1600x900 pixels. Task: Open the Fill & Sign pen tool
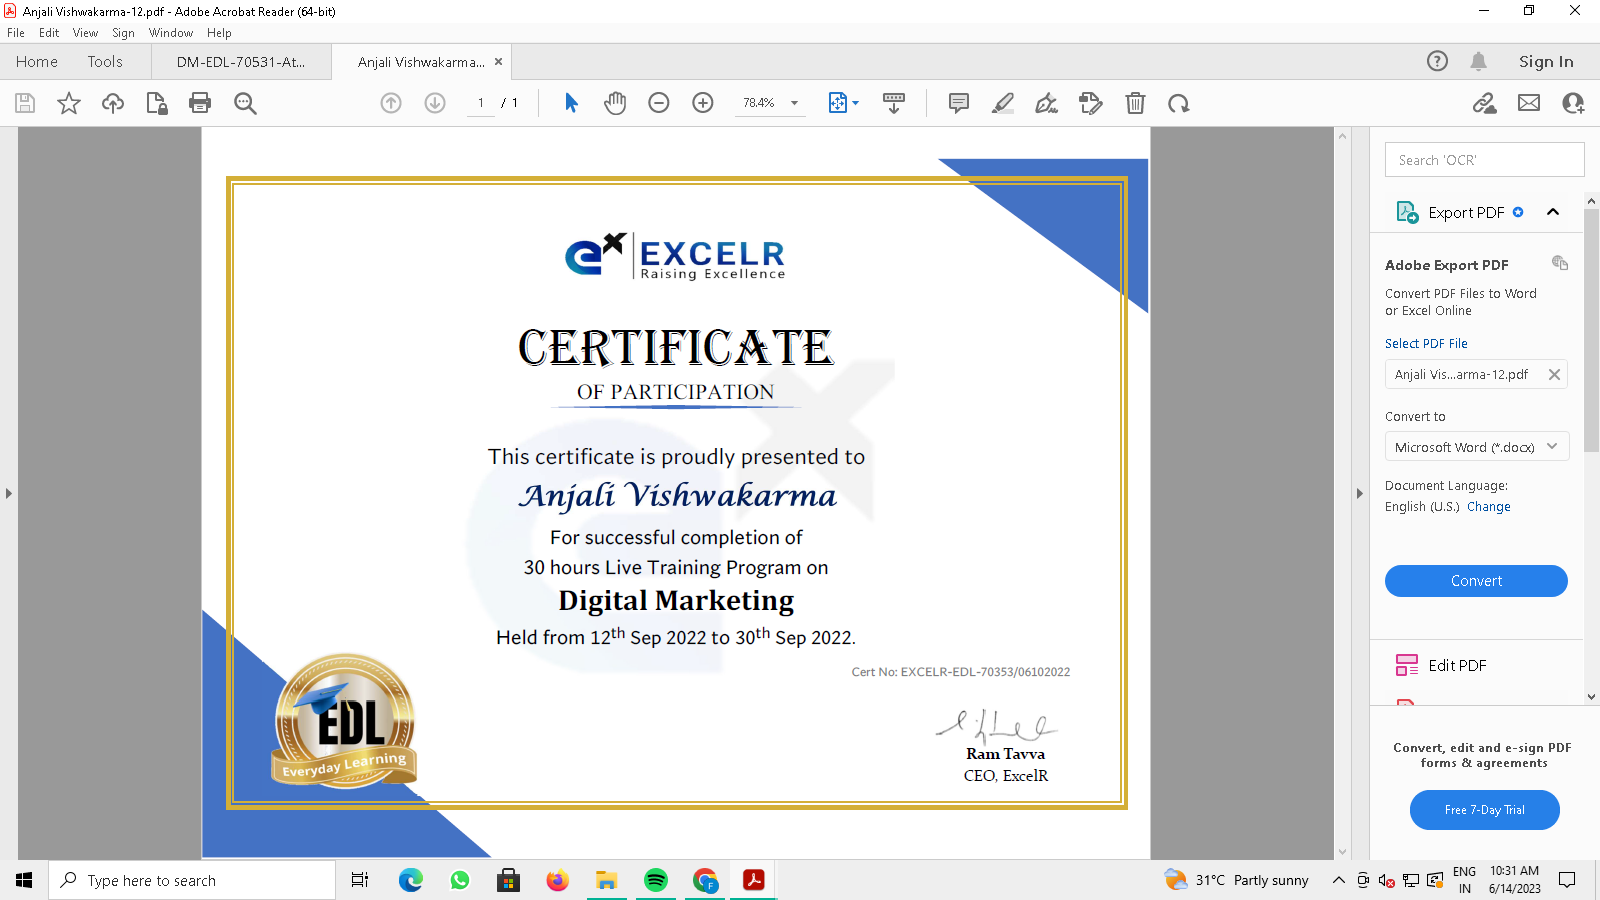click(1047, 103)
